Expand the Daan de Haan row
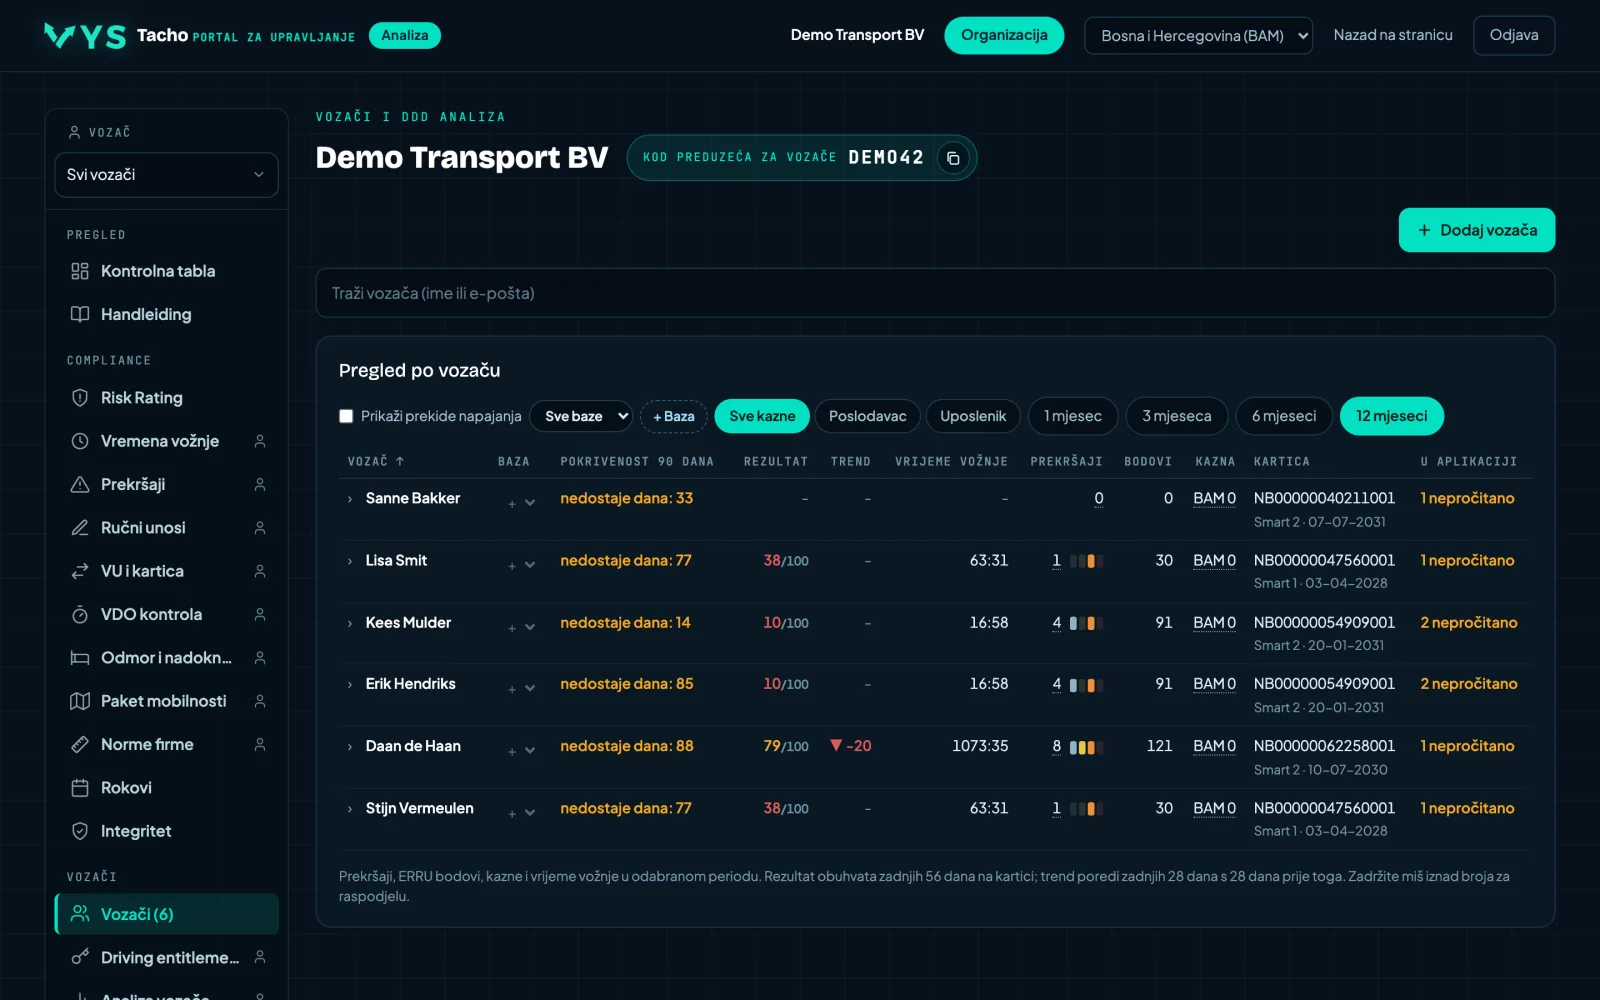The image size is (1600, 1000). pos(349,747)
